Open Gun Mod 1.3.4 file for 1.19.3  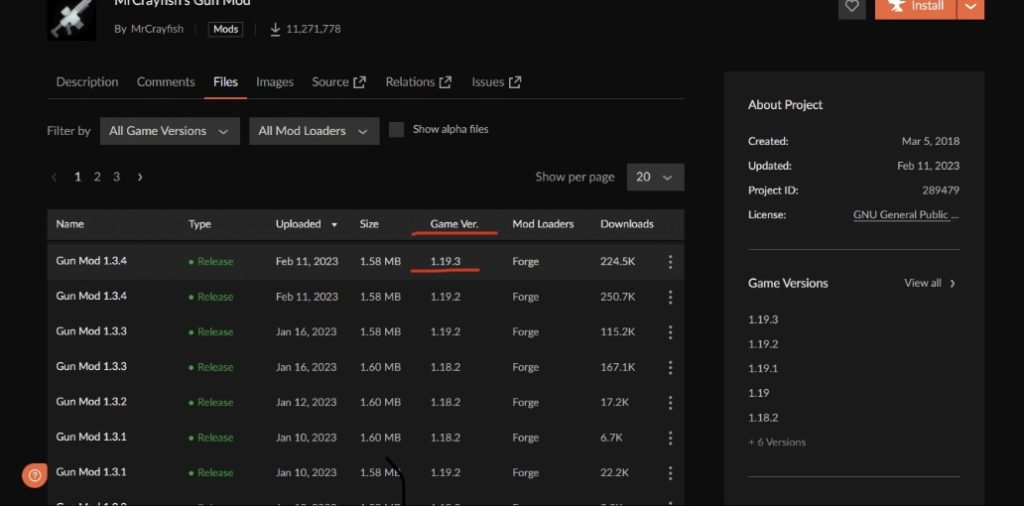point(91,261)
